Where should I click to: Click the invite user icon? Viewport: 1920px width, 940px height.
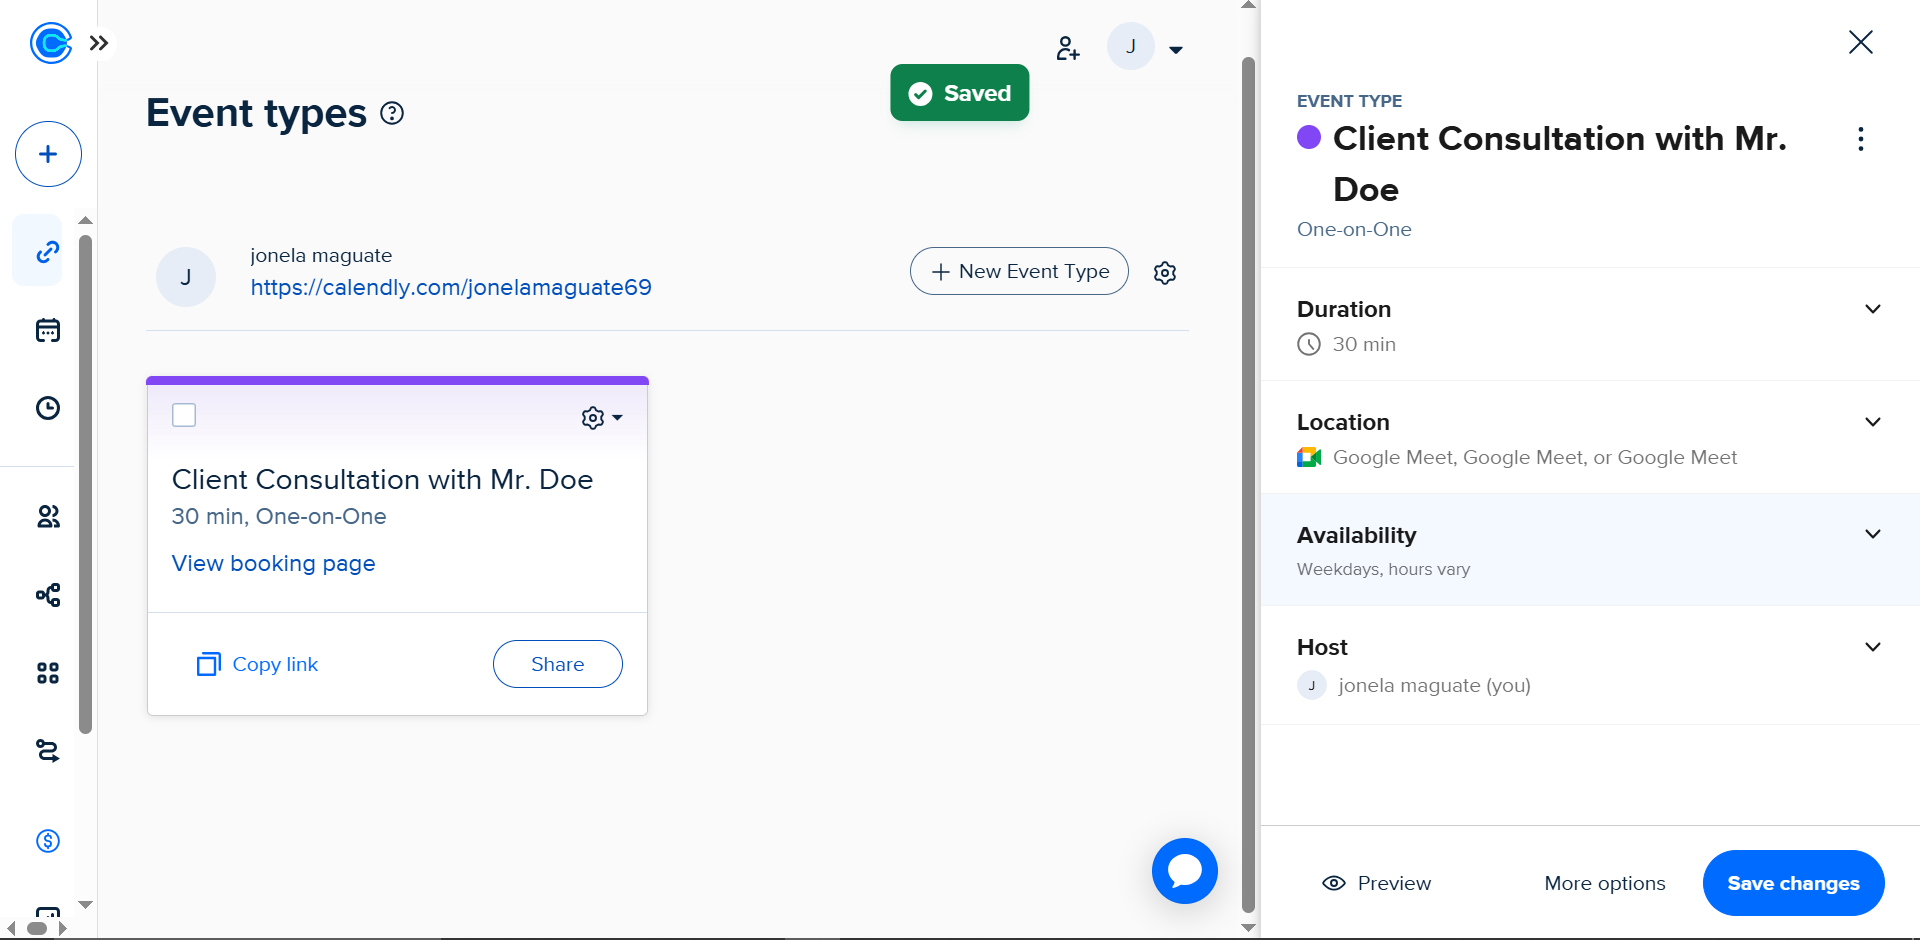1067,48
